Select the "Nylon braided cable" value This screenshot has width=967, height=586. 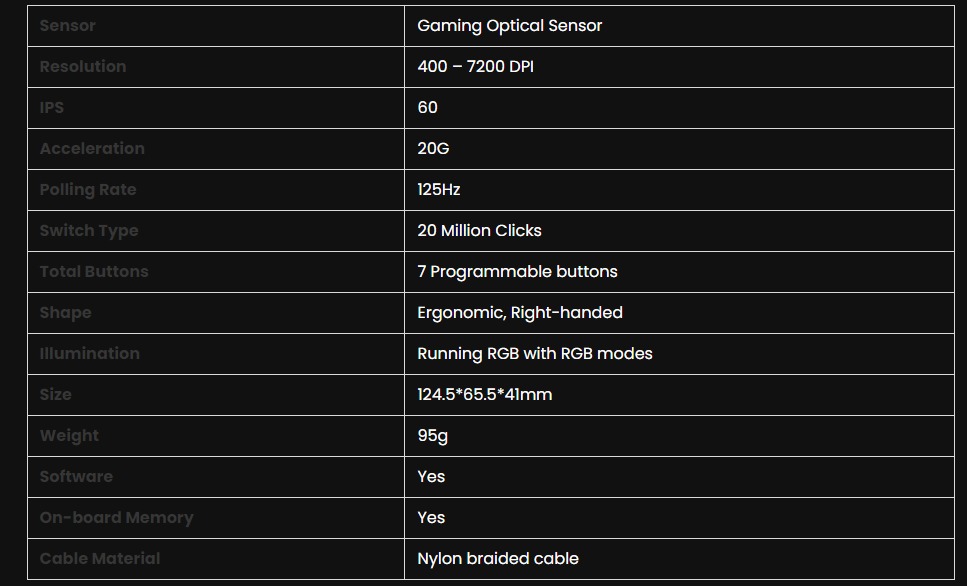(498, 559)
